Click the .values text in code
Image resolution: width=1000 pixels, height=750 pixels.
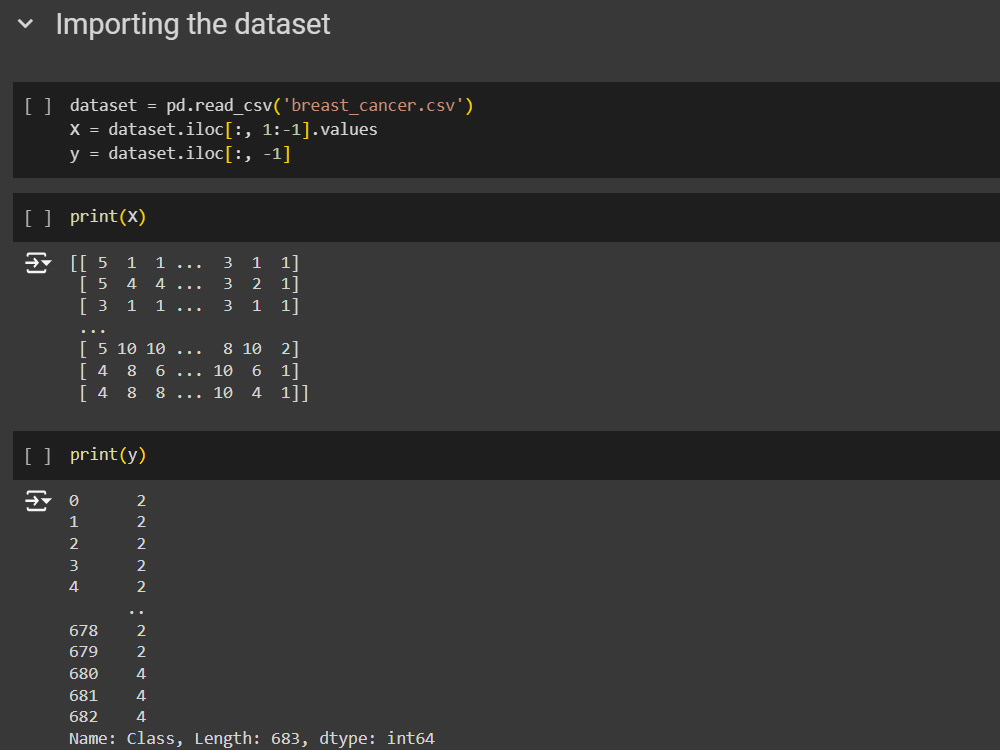(344, 129)
